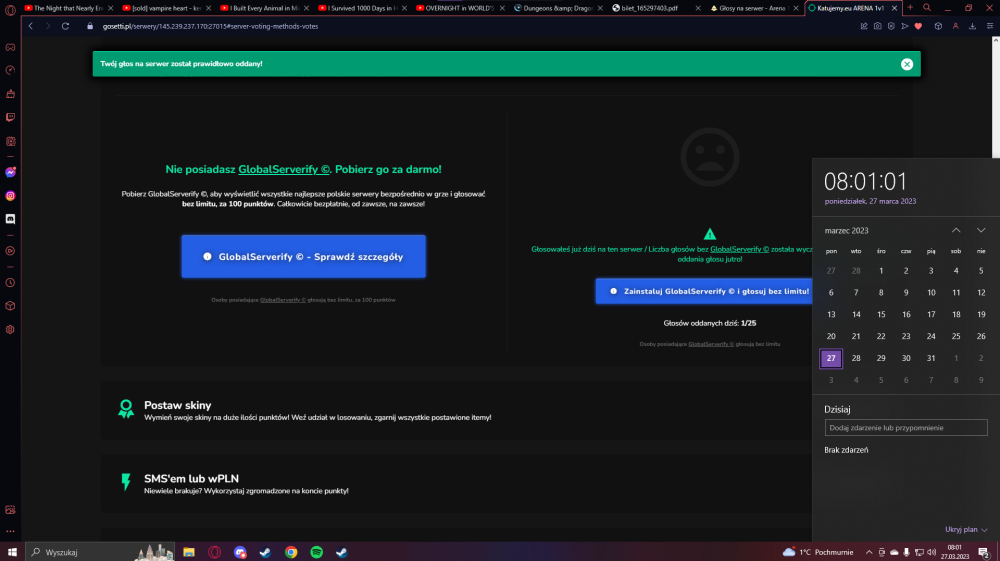Screen dimensions: 1000x561
Task: Switch to bilet_165297403.pdf tab
Action: pyautogui.click(x=655, y=8)
